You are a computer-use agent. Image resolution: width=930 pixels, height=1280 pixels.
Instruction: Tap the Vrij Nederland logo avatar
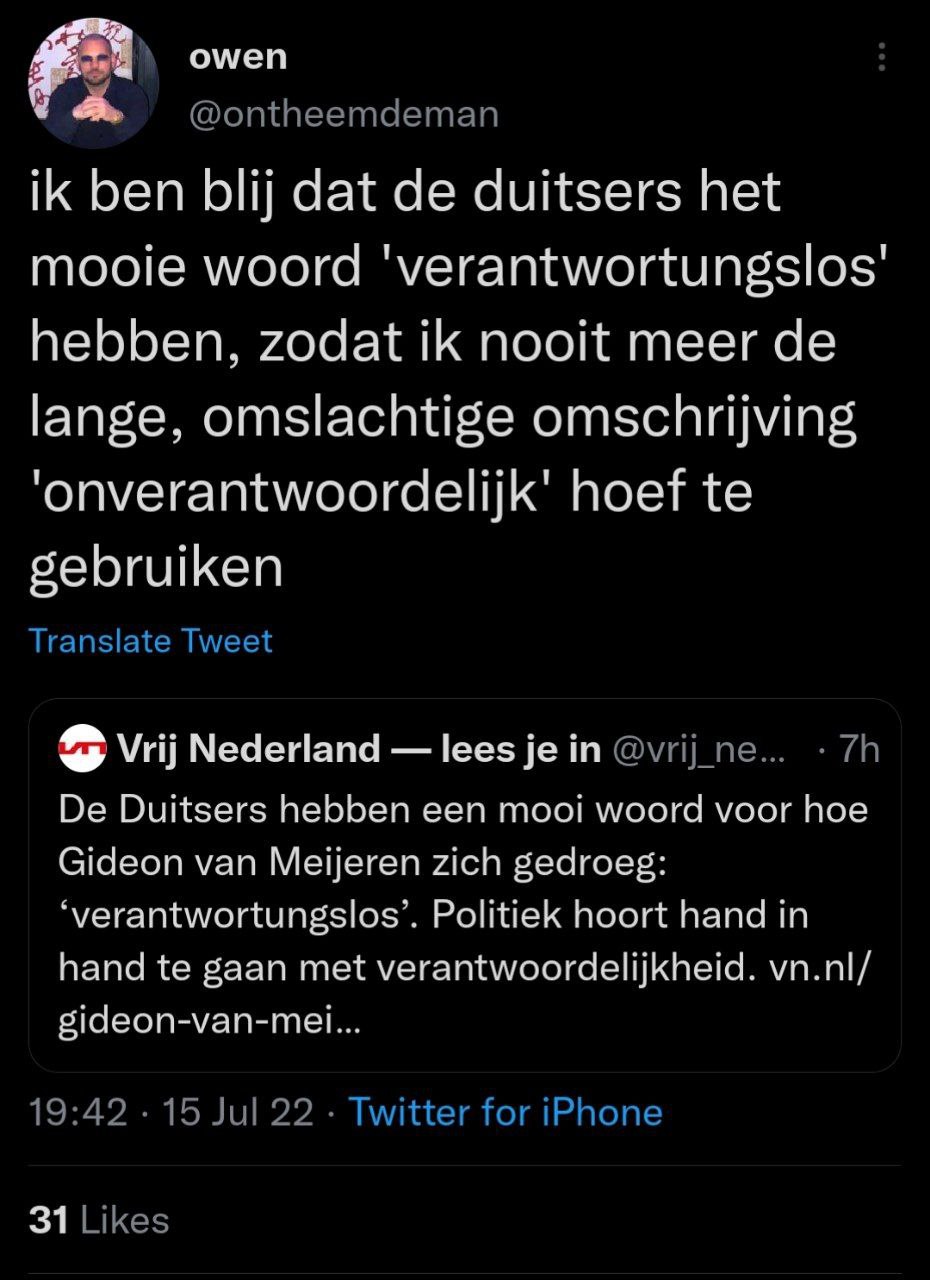point(83,749)
